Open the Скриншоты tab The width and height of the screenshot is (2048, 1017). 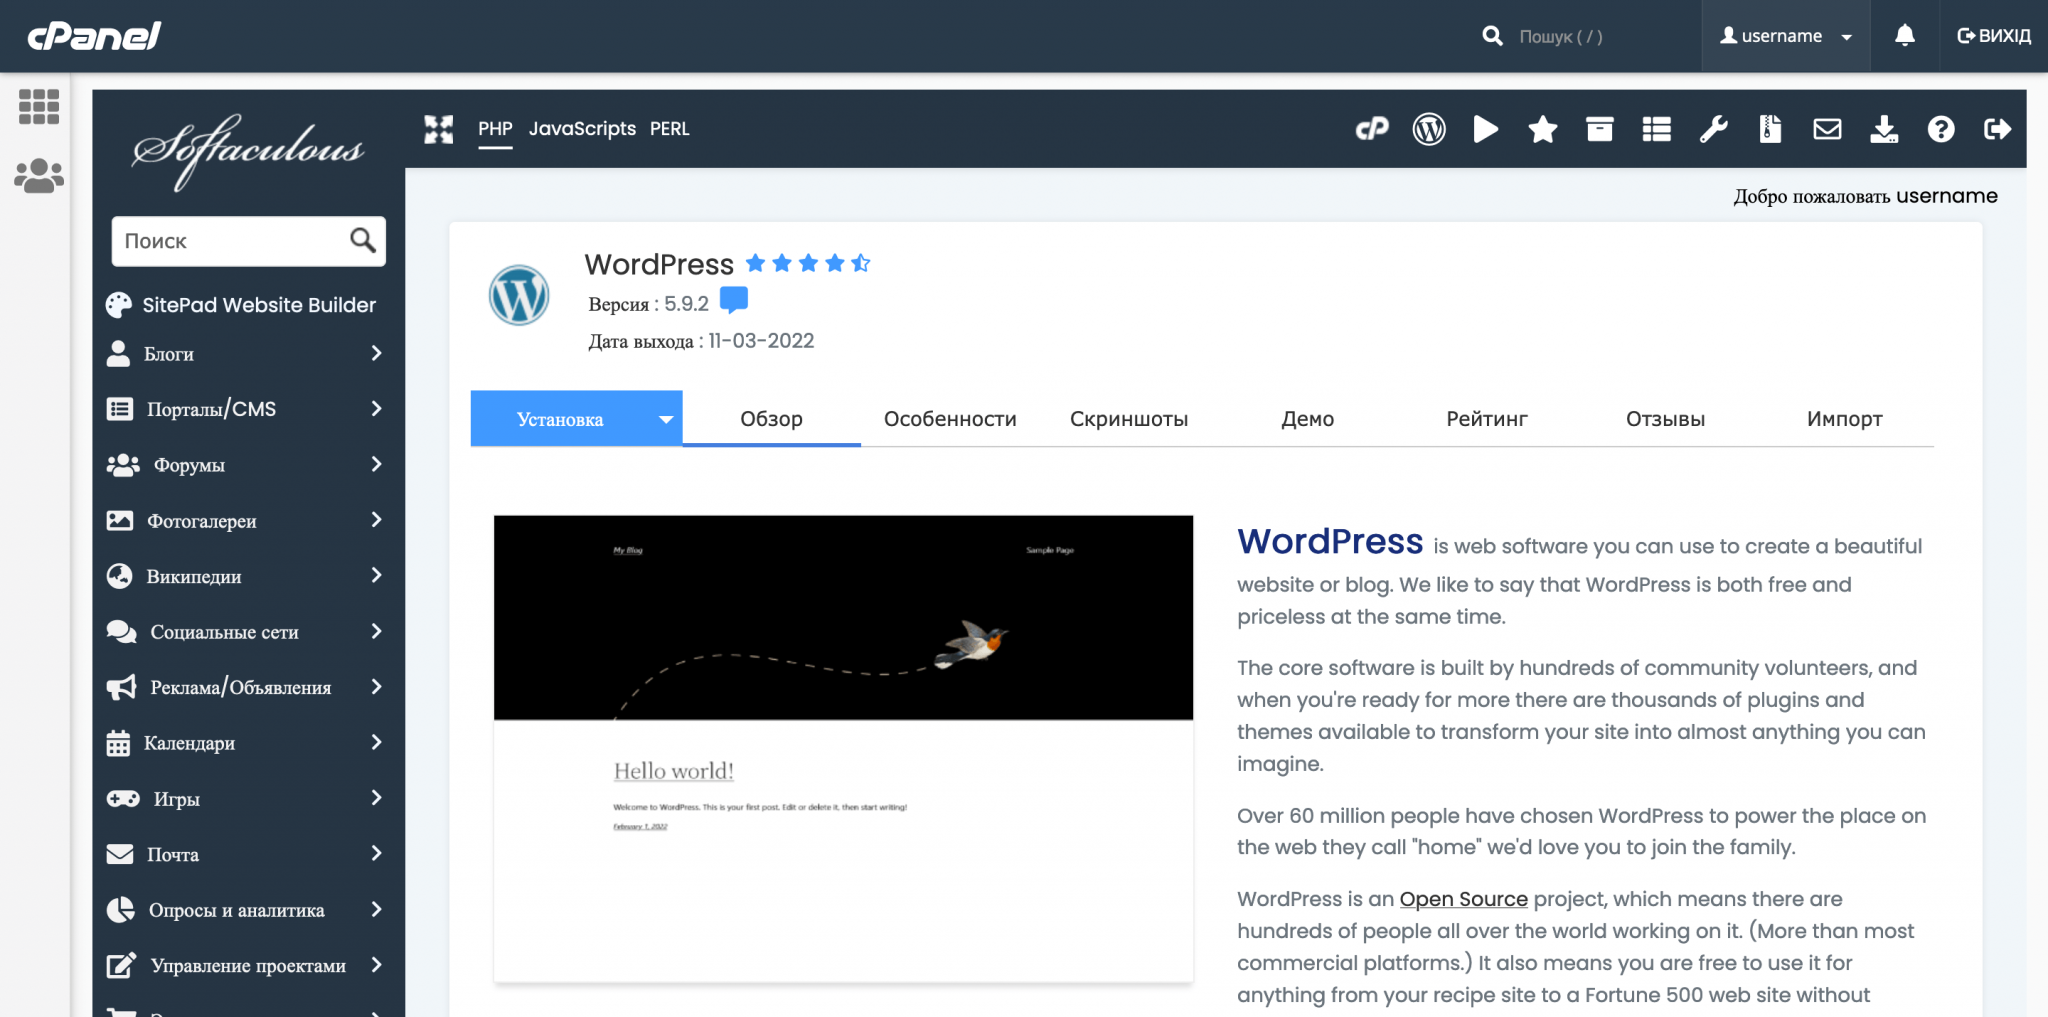click(1128, 419)
